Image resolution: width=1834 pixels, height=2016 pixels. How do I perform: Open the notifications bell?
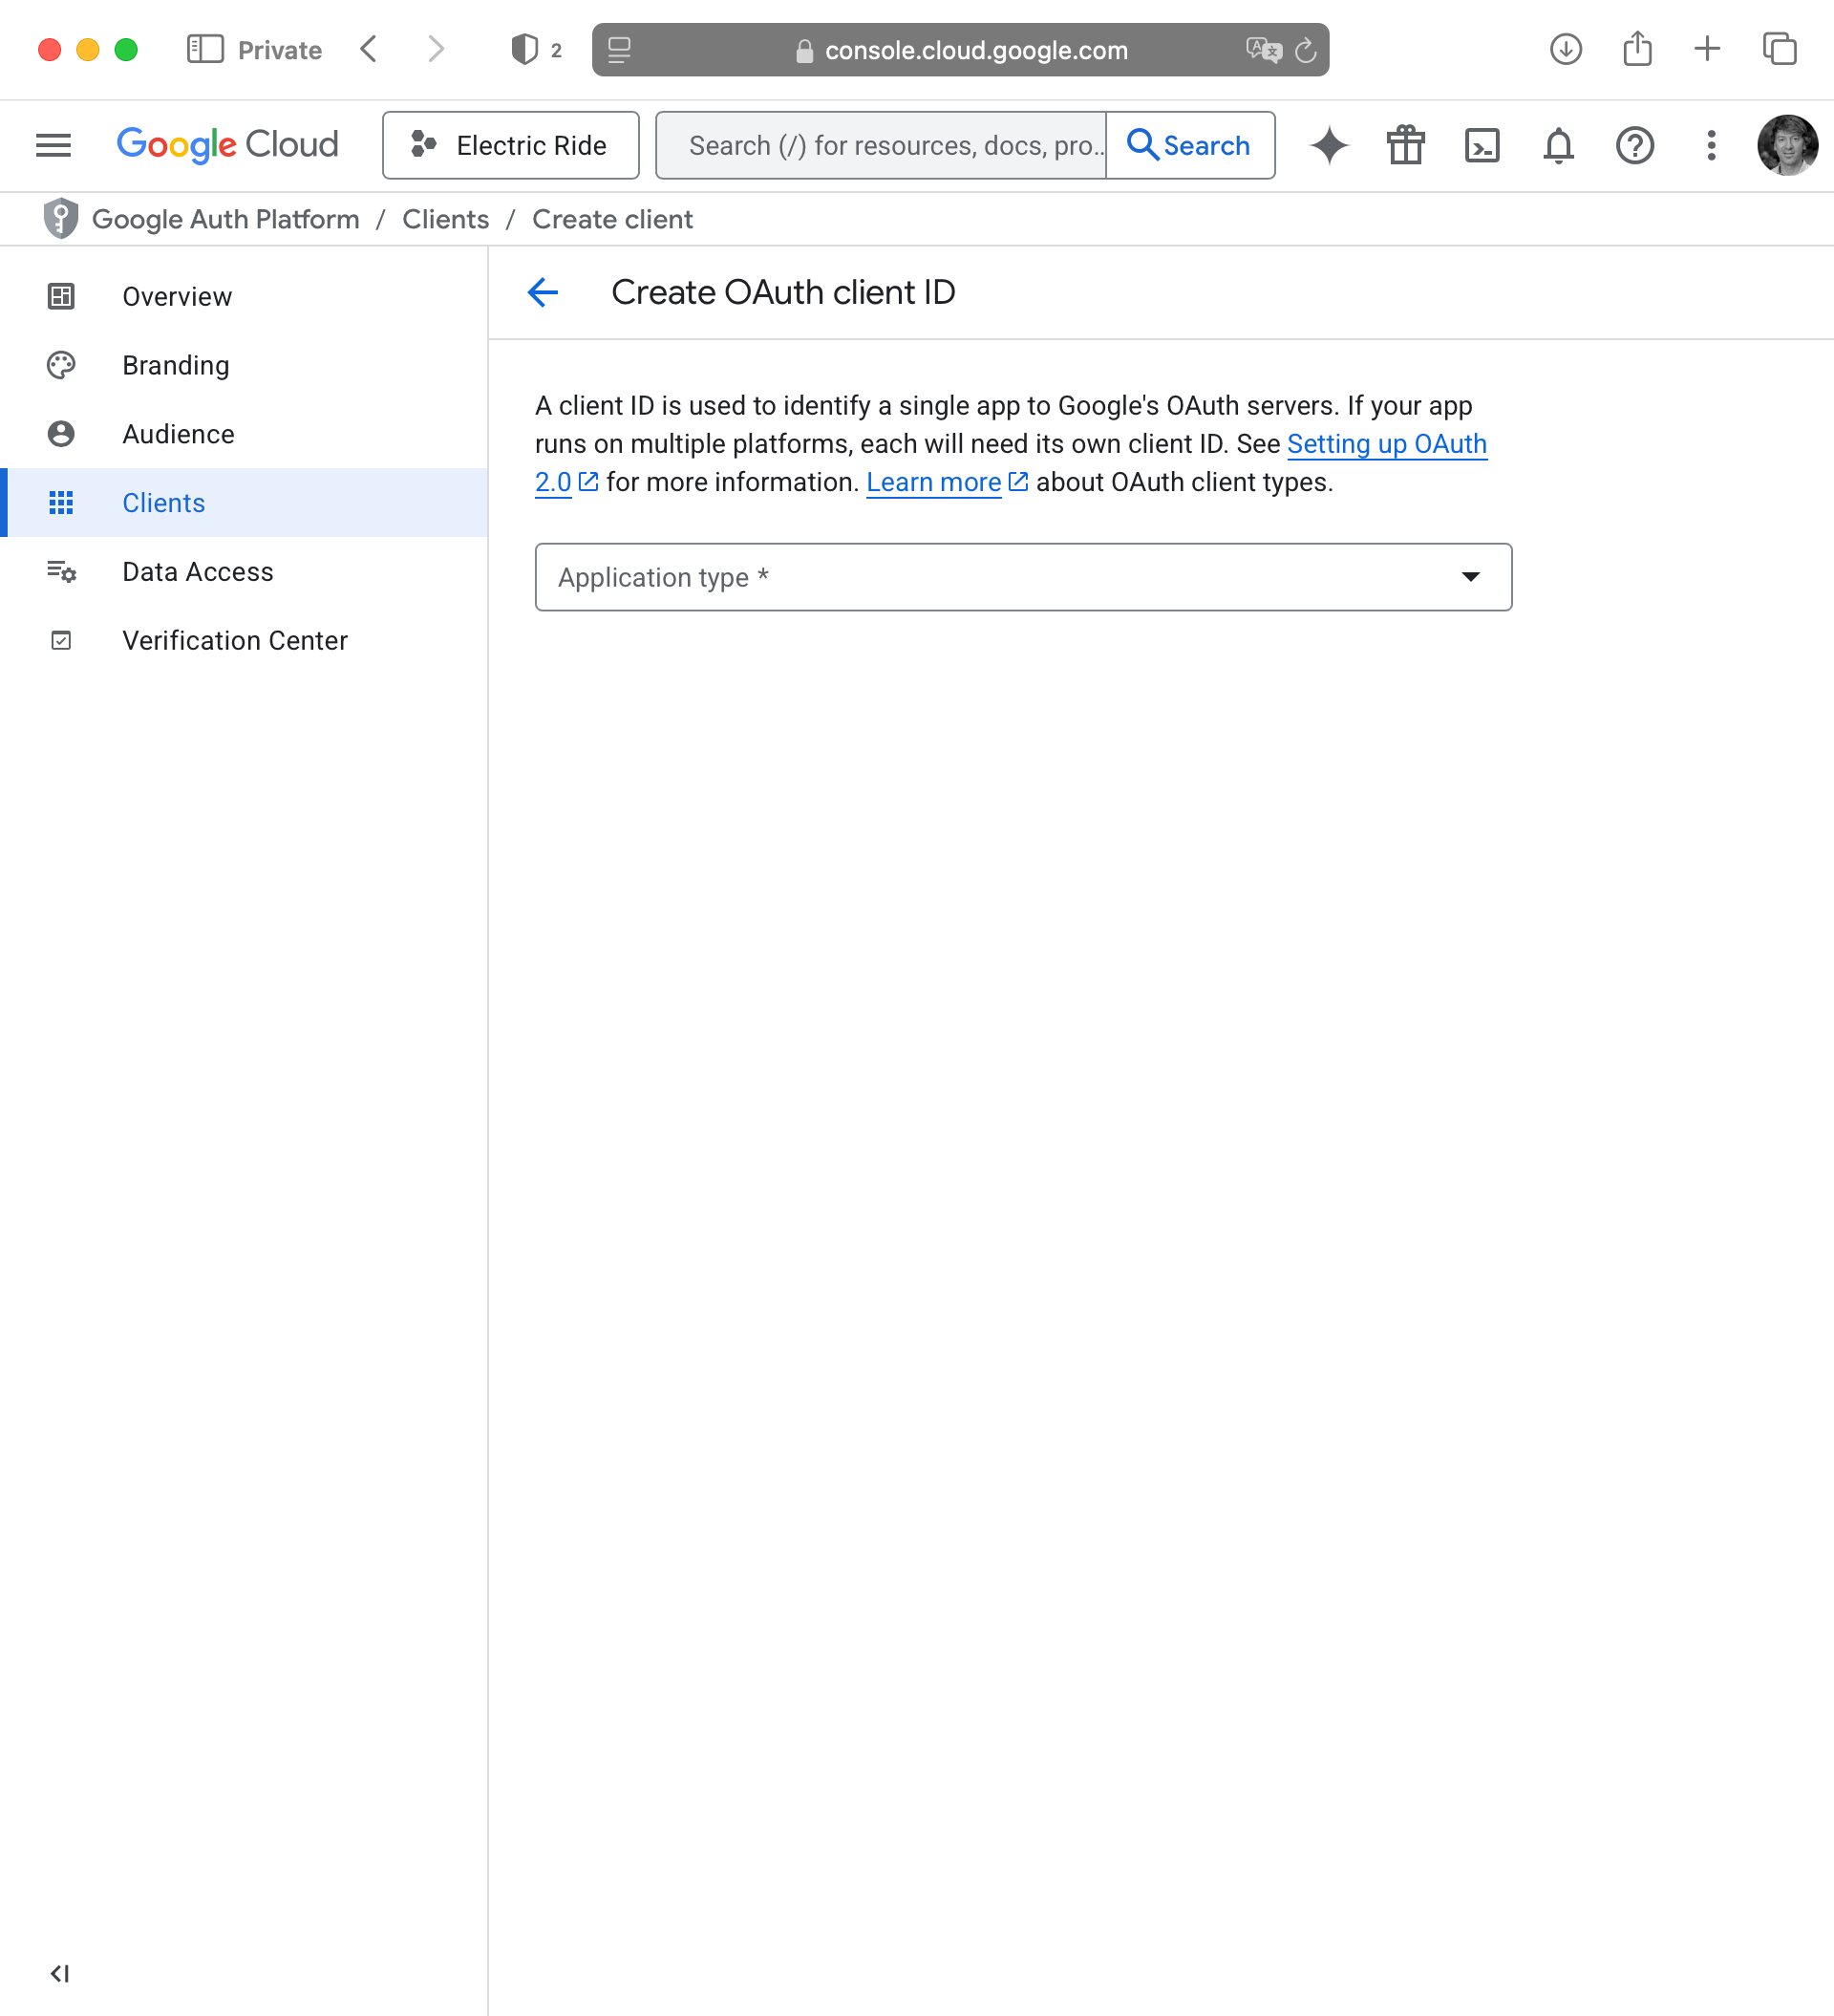tap(1558, 146)
